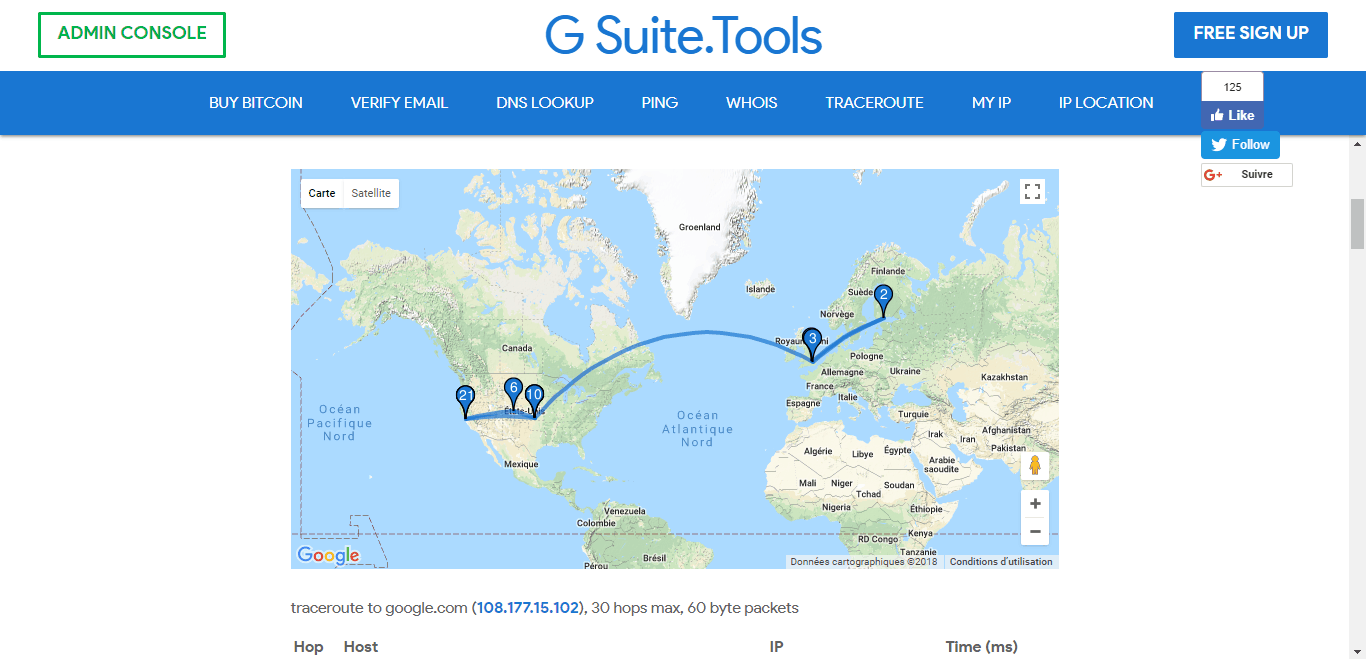Click the Mexique label on map
The width and height of the screenshot is (1366, 659).
tap(522, 464)
